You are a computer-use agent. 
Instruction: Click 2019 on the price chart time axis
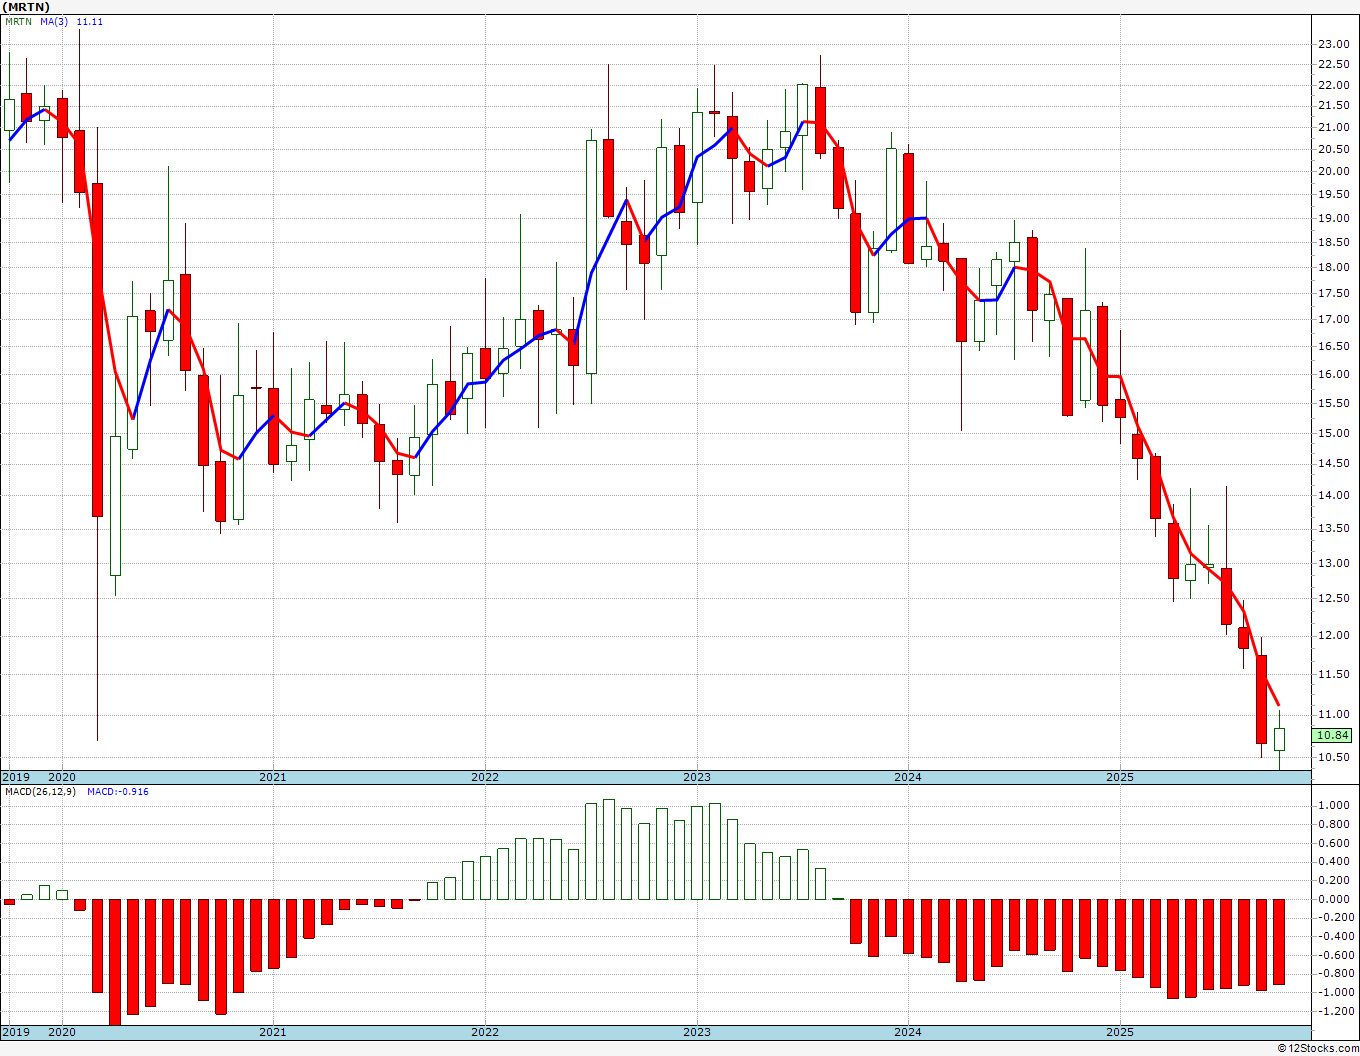15,777
